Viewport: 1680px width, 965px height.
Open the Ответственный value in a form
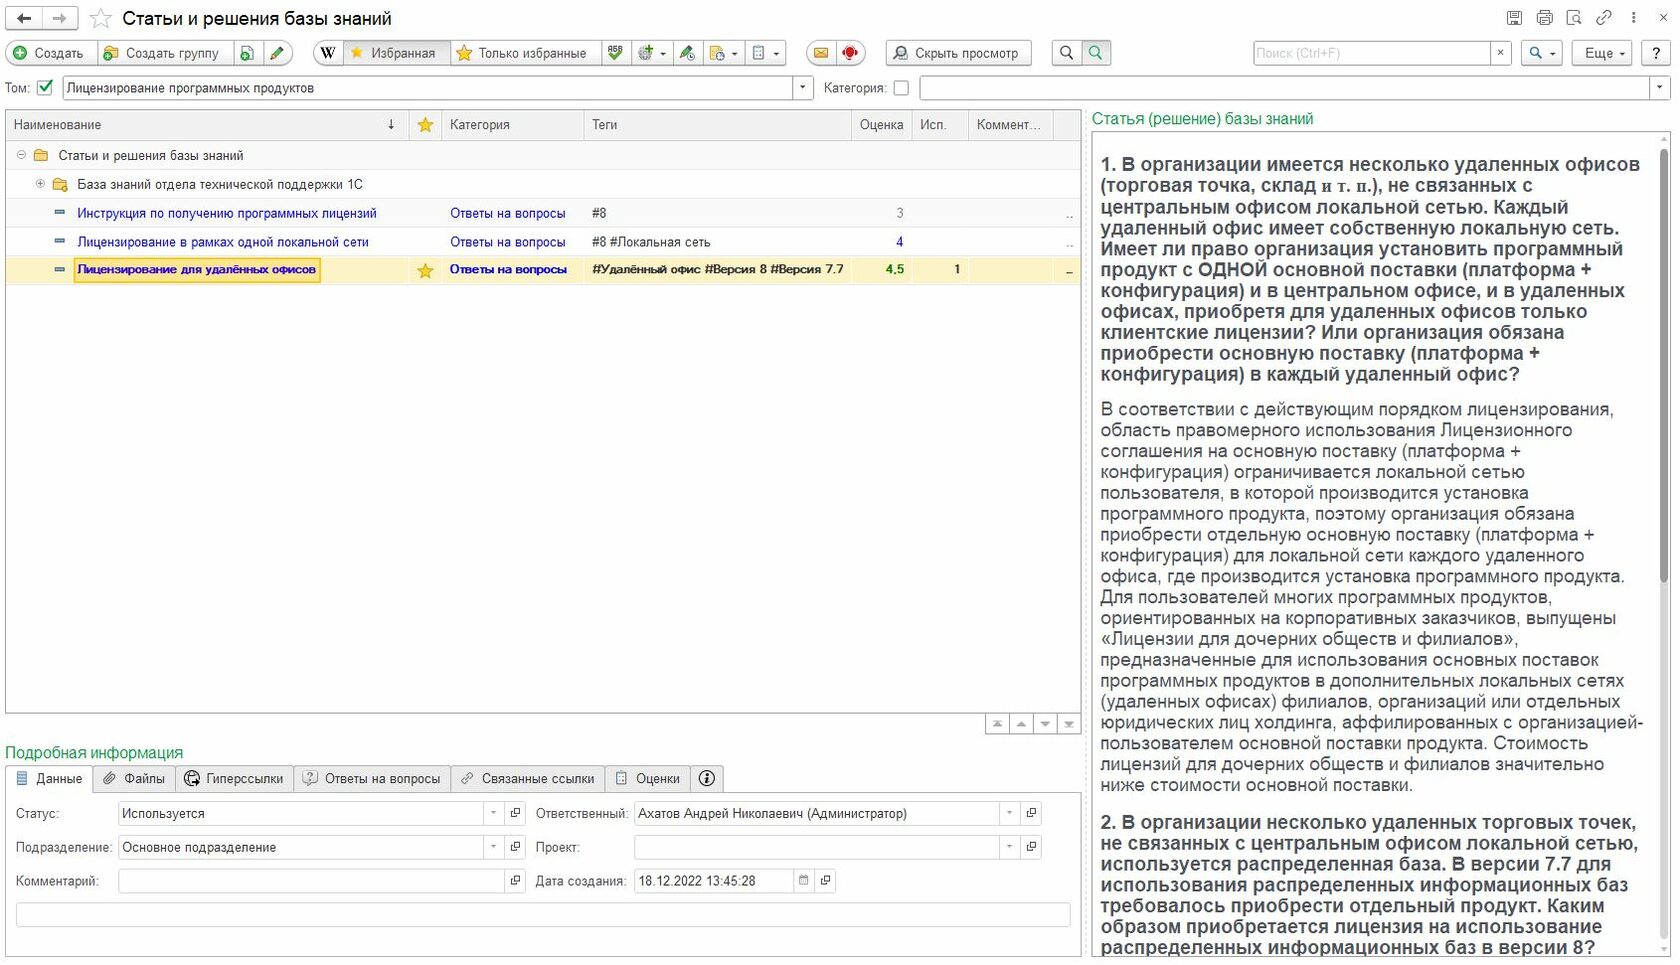[1031, 814]
